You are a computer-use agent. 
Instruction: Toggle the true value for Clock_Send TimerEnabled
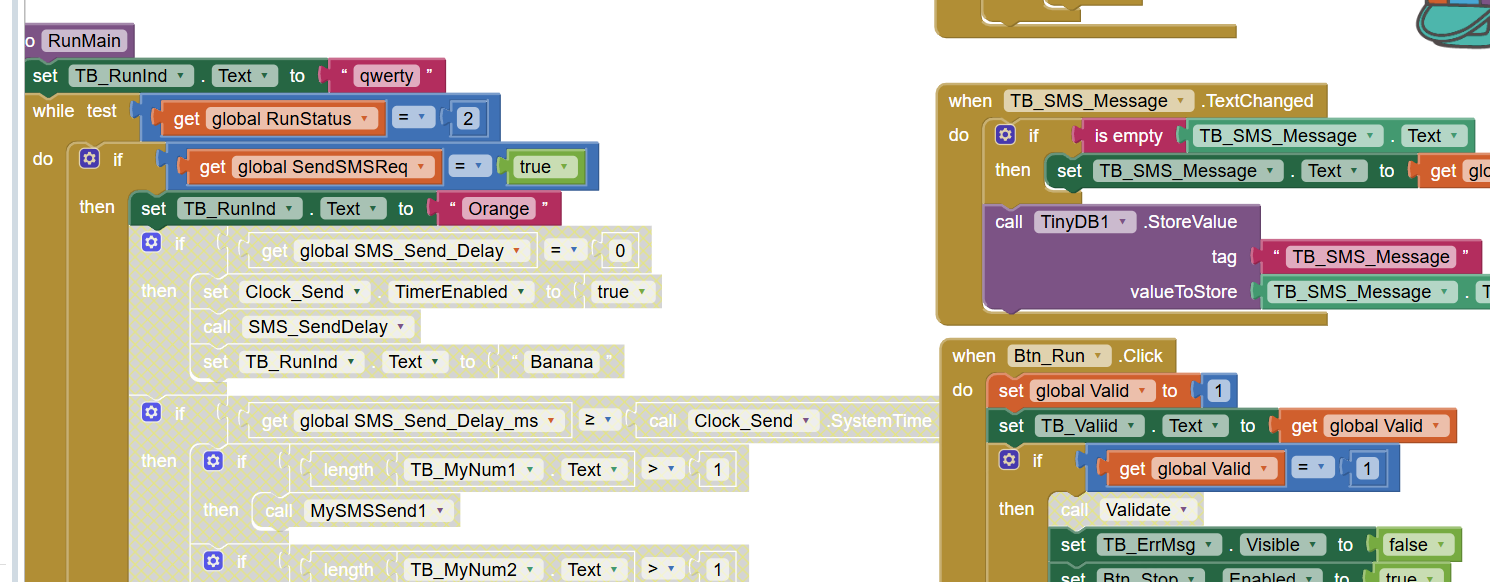[x=624, y=292]
